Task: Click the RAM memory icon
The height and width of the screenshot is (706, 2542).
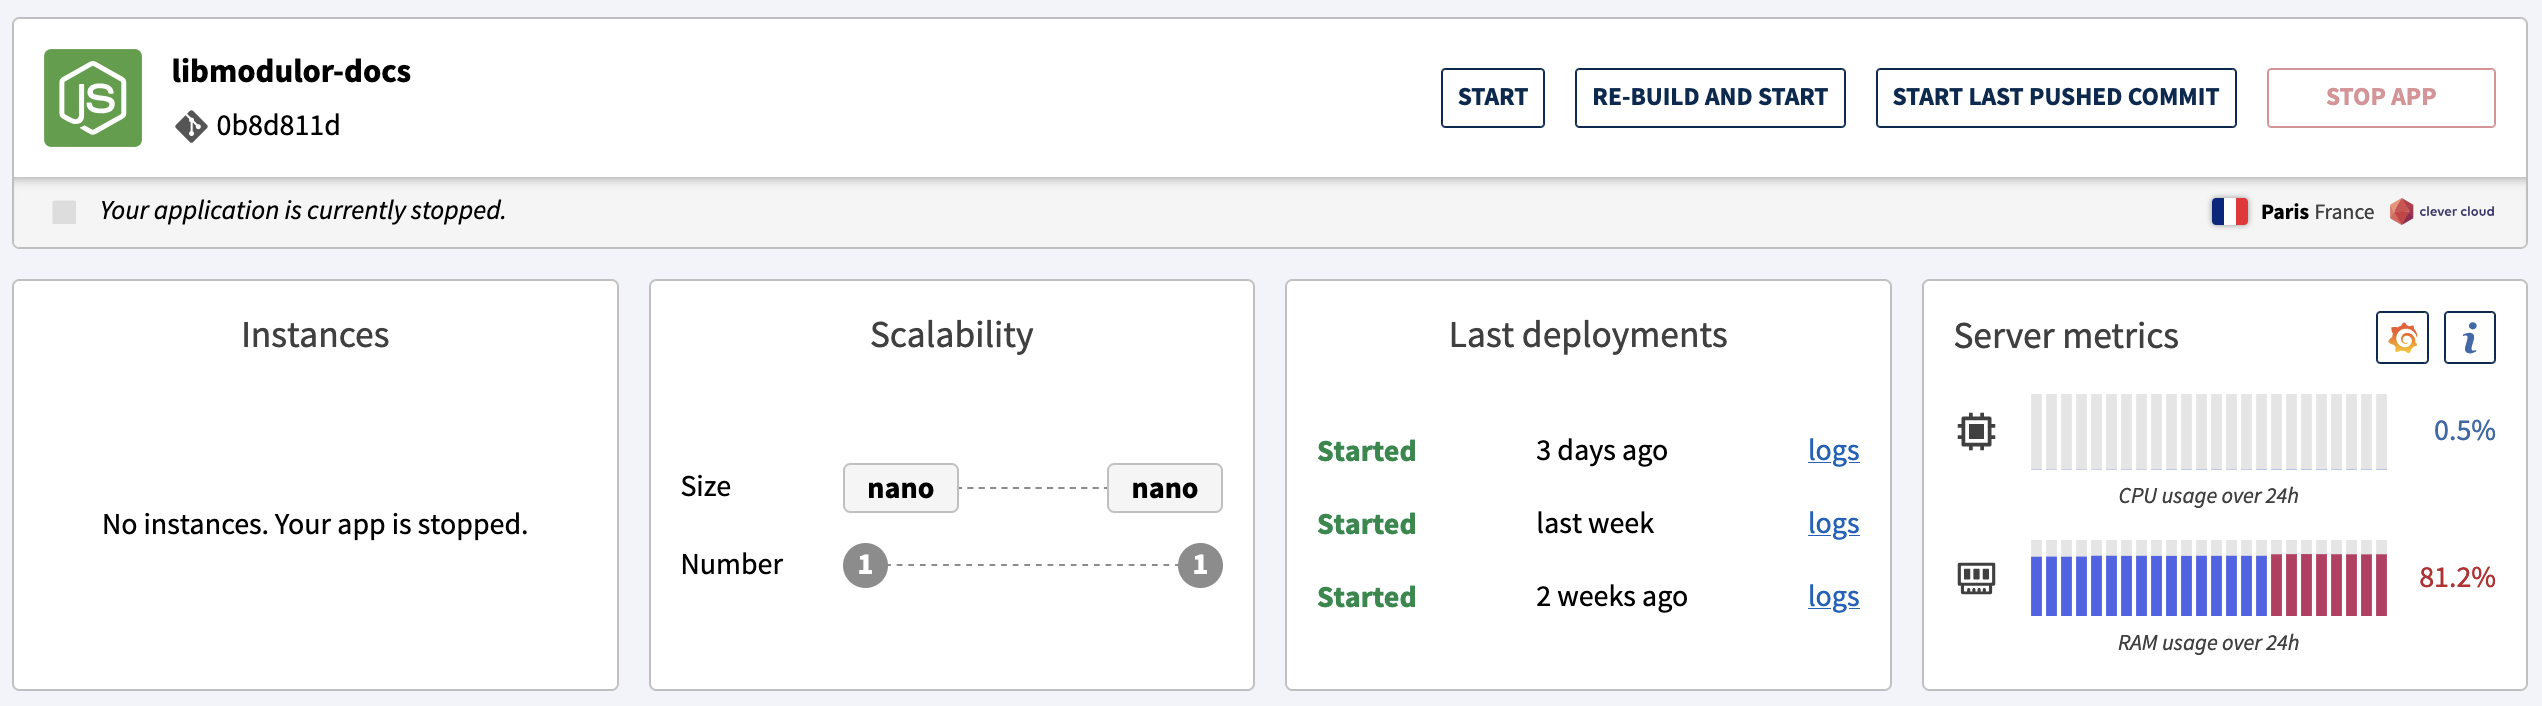Action: click(1976, 578)
